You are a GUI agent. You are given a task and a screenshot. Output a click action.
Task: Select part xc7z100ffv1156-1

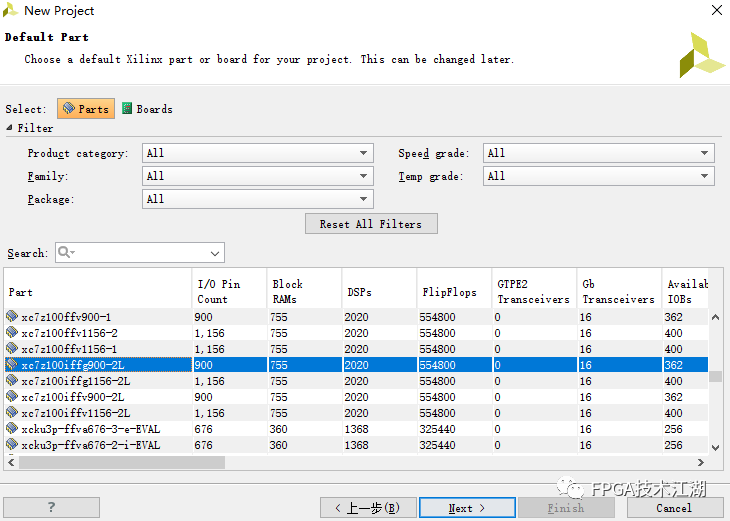pos(69,349)
